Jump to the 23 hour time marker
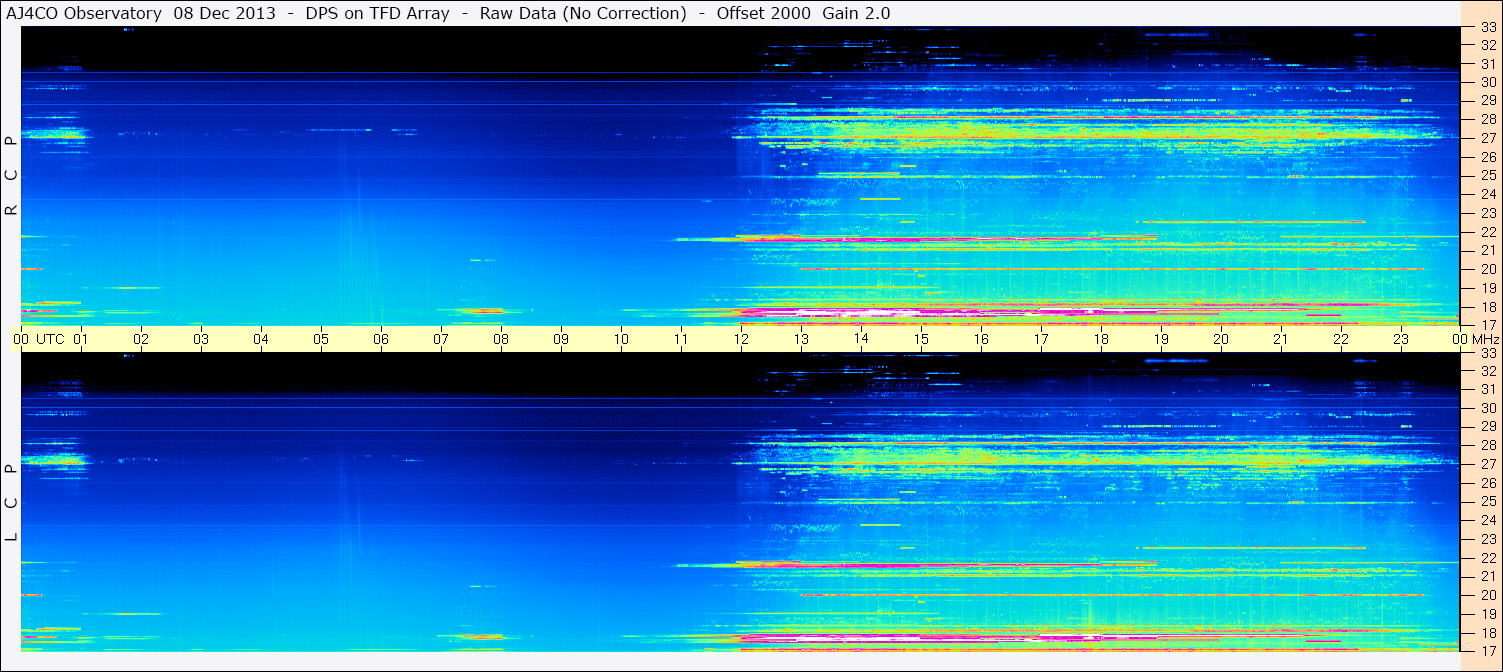 click(x=1401, y=339)
